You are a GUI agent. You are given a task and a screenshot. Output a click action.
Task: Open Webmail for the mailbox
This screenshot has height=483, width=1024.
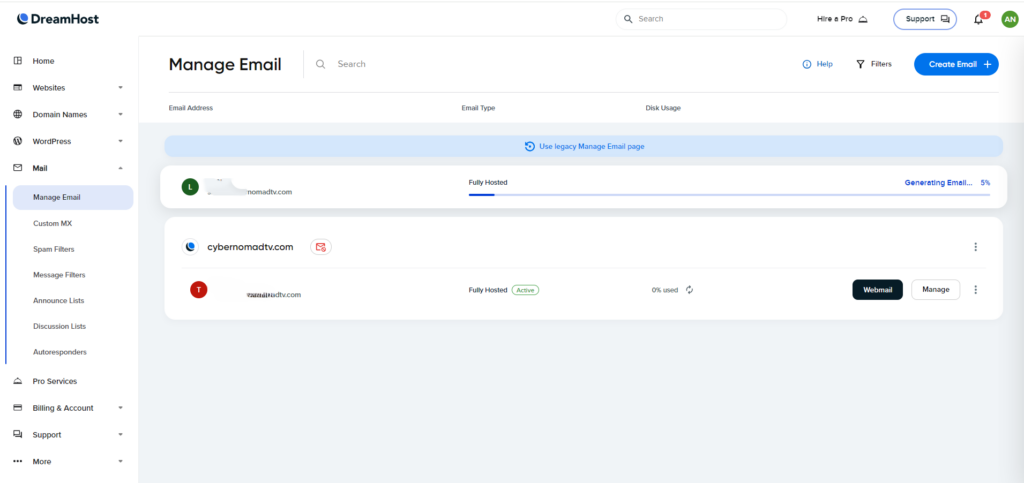tap(877, 290)
